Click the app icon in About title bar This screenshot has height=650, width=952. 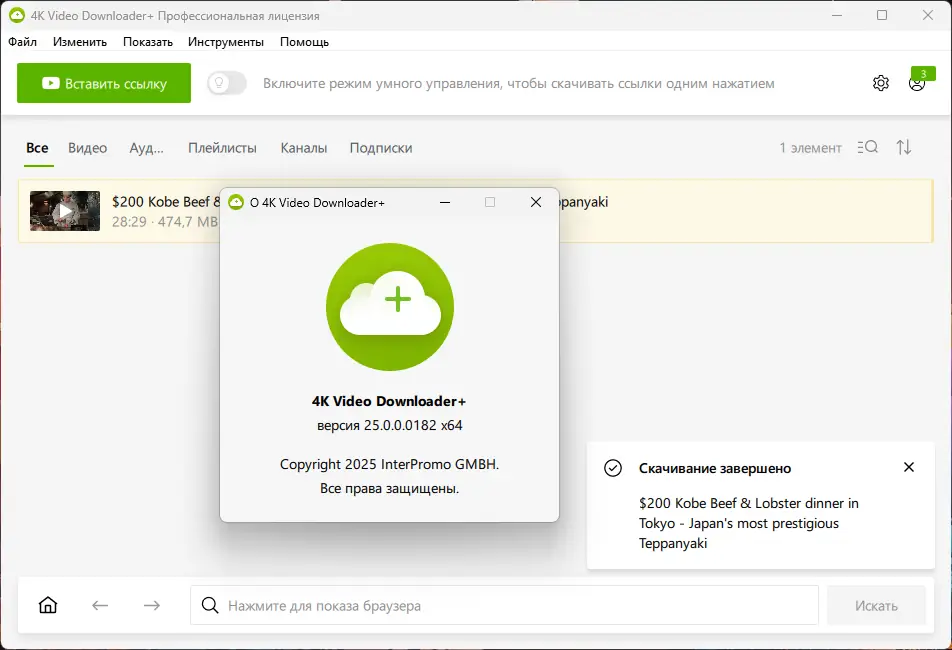click(236, 202)
